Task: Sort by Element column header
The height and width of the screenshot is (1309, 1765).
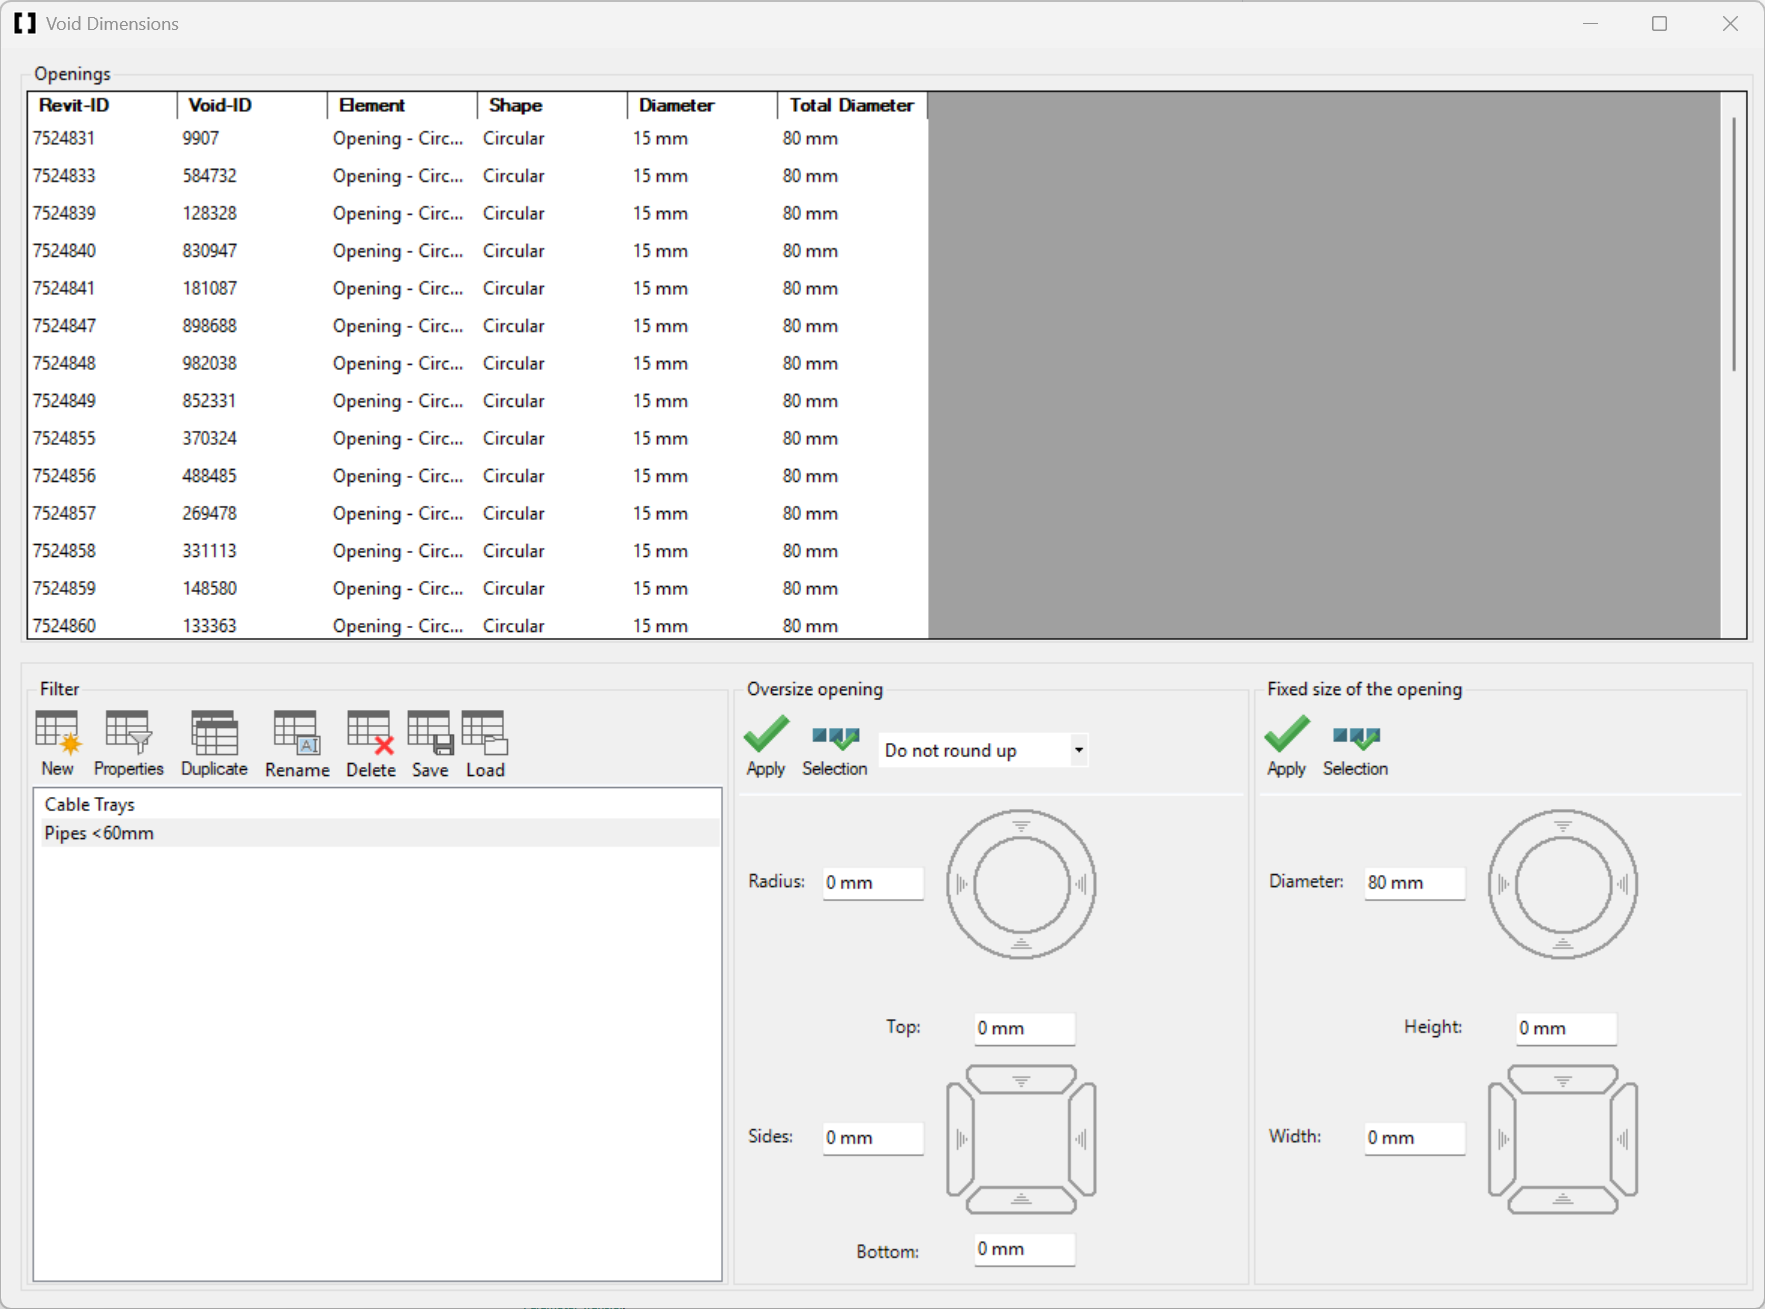Action: pyautogui.click(x=402, y=105)
